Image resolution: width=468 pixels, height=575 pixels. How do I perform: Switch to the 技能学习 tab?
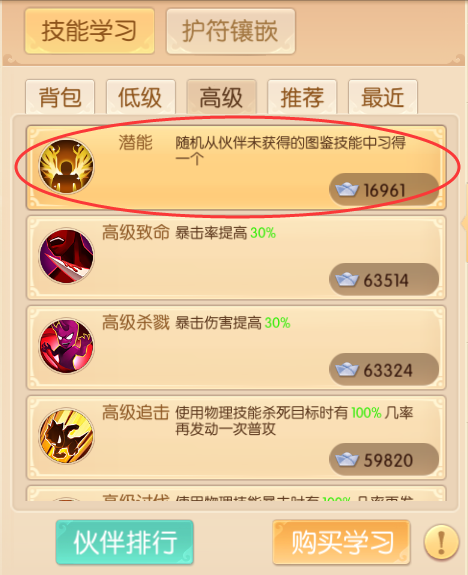click(89, 31)
